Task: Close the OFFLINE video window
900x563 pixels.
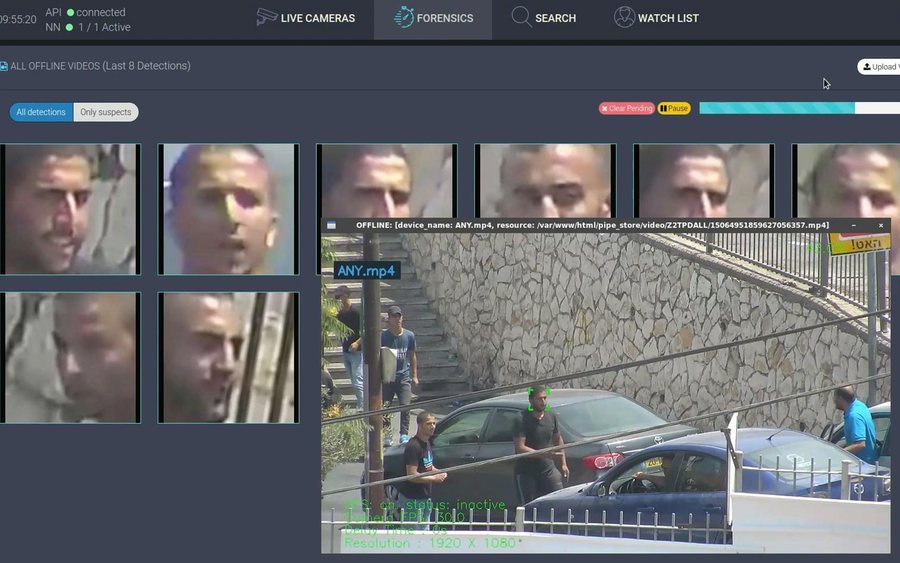Action: pos(881,226)
